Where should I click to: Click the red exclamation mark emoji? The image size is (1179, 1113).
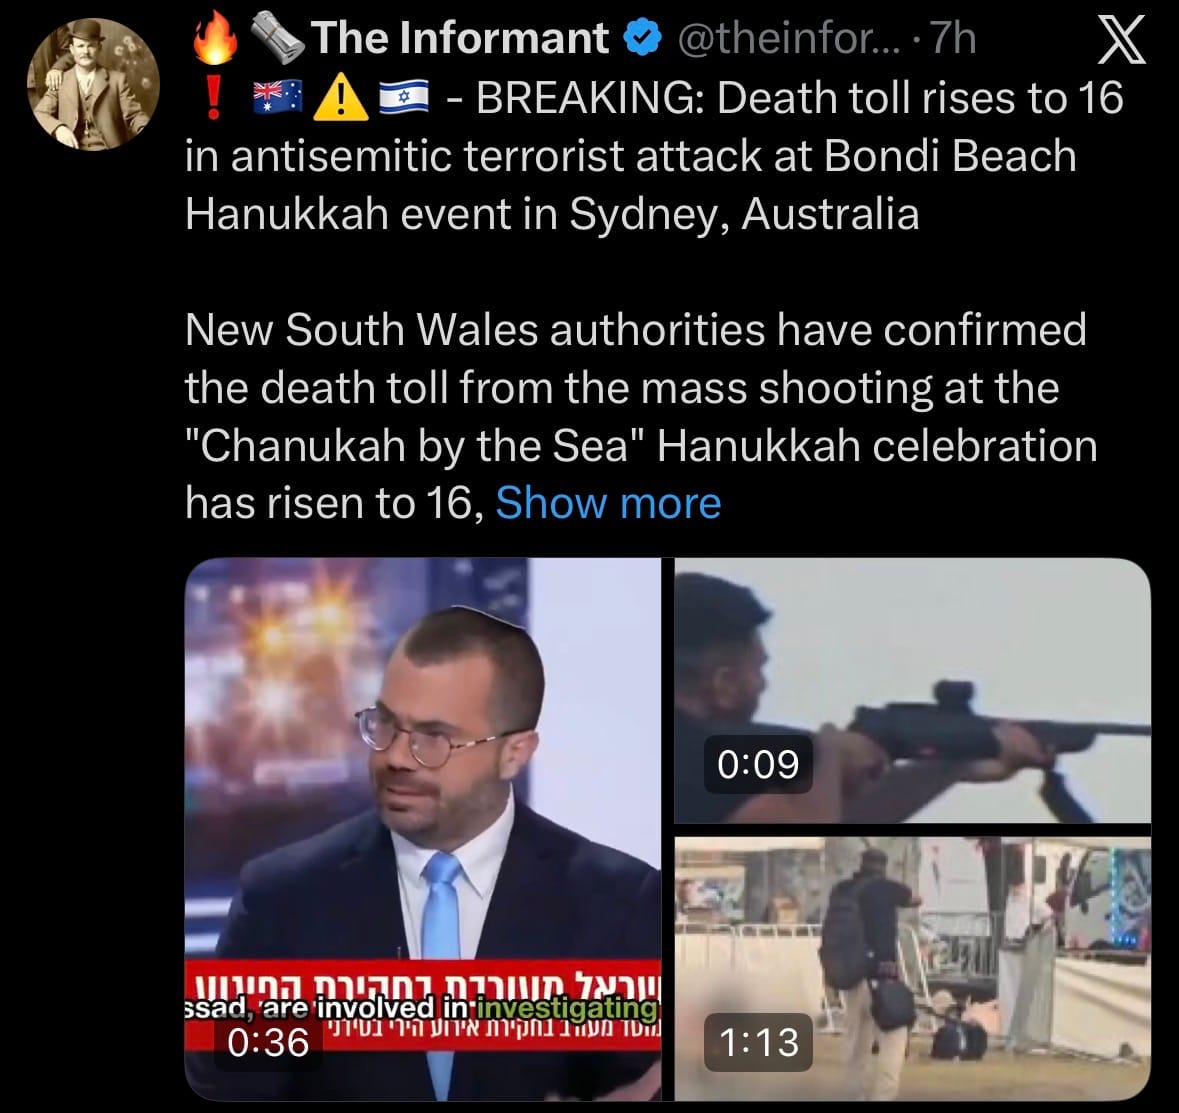(x=214, y=99)
